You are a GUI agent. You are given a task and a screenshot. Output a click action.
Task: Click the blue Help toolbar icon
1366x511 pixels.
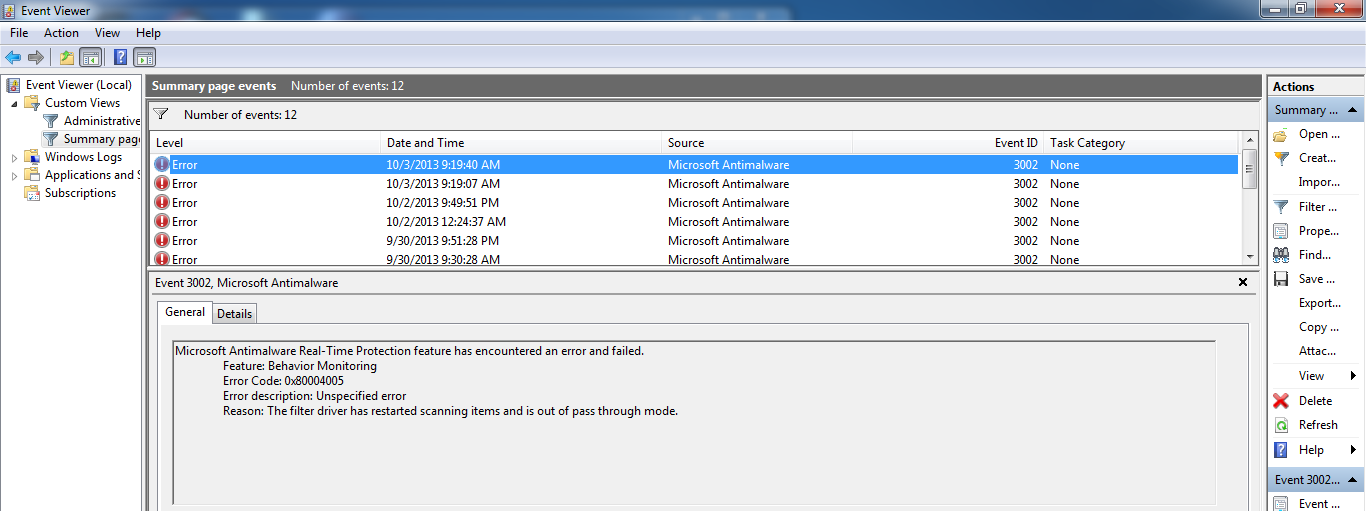tap(120, 57)
